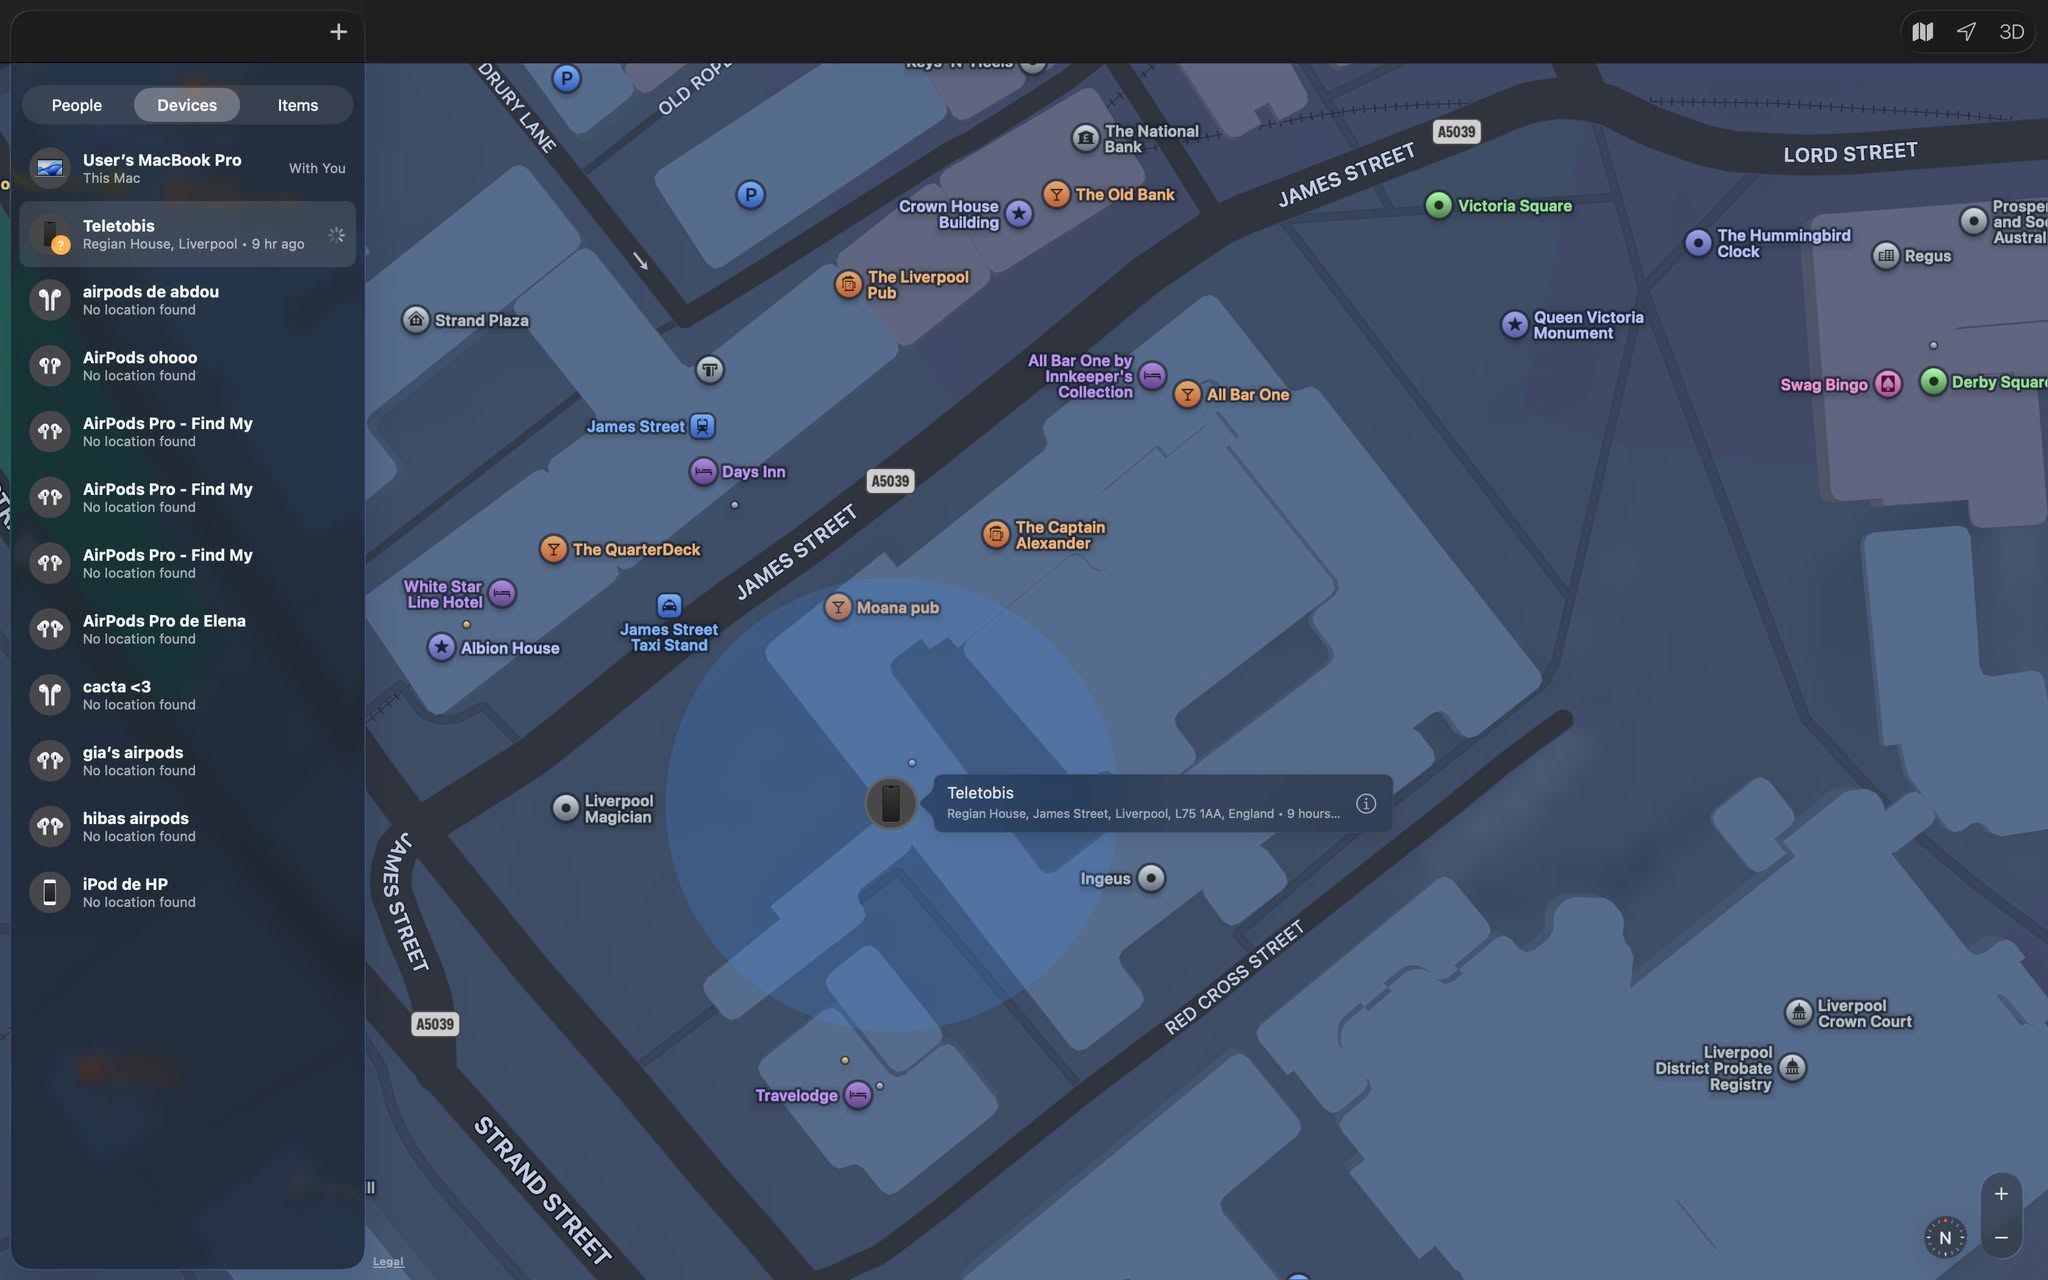Switch to the Items tab
The height and width of the screenshot is (1280, 2048).
(x=298, y=105)
